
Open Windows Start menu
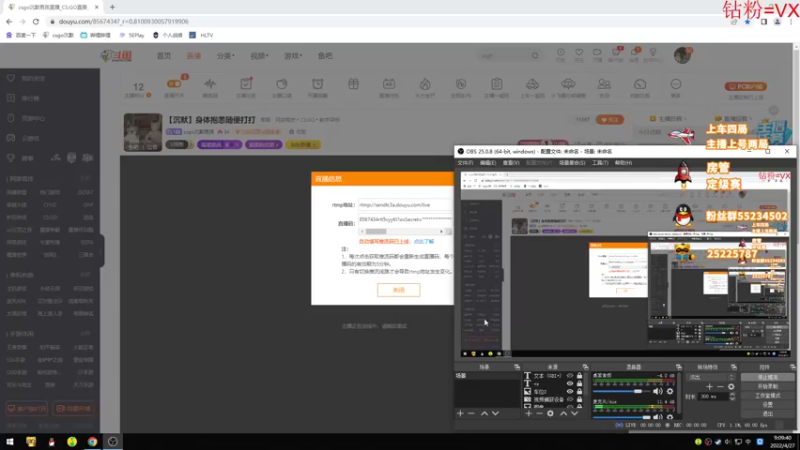pyautogui.click(x=10, y=442)
